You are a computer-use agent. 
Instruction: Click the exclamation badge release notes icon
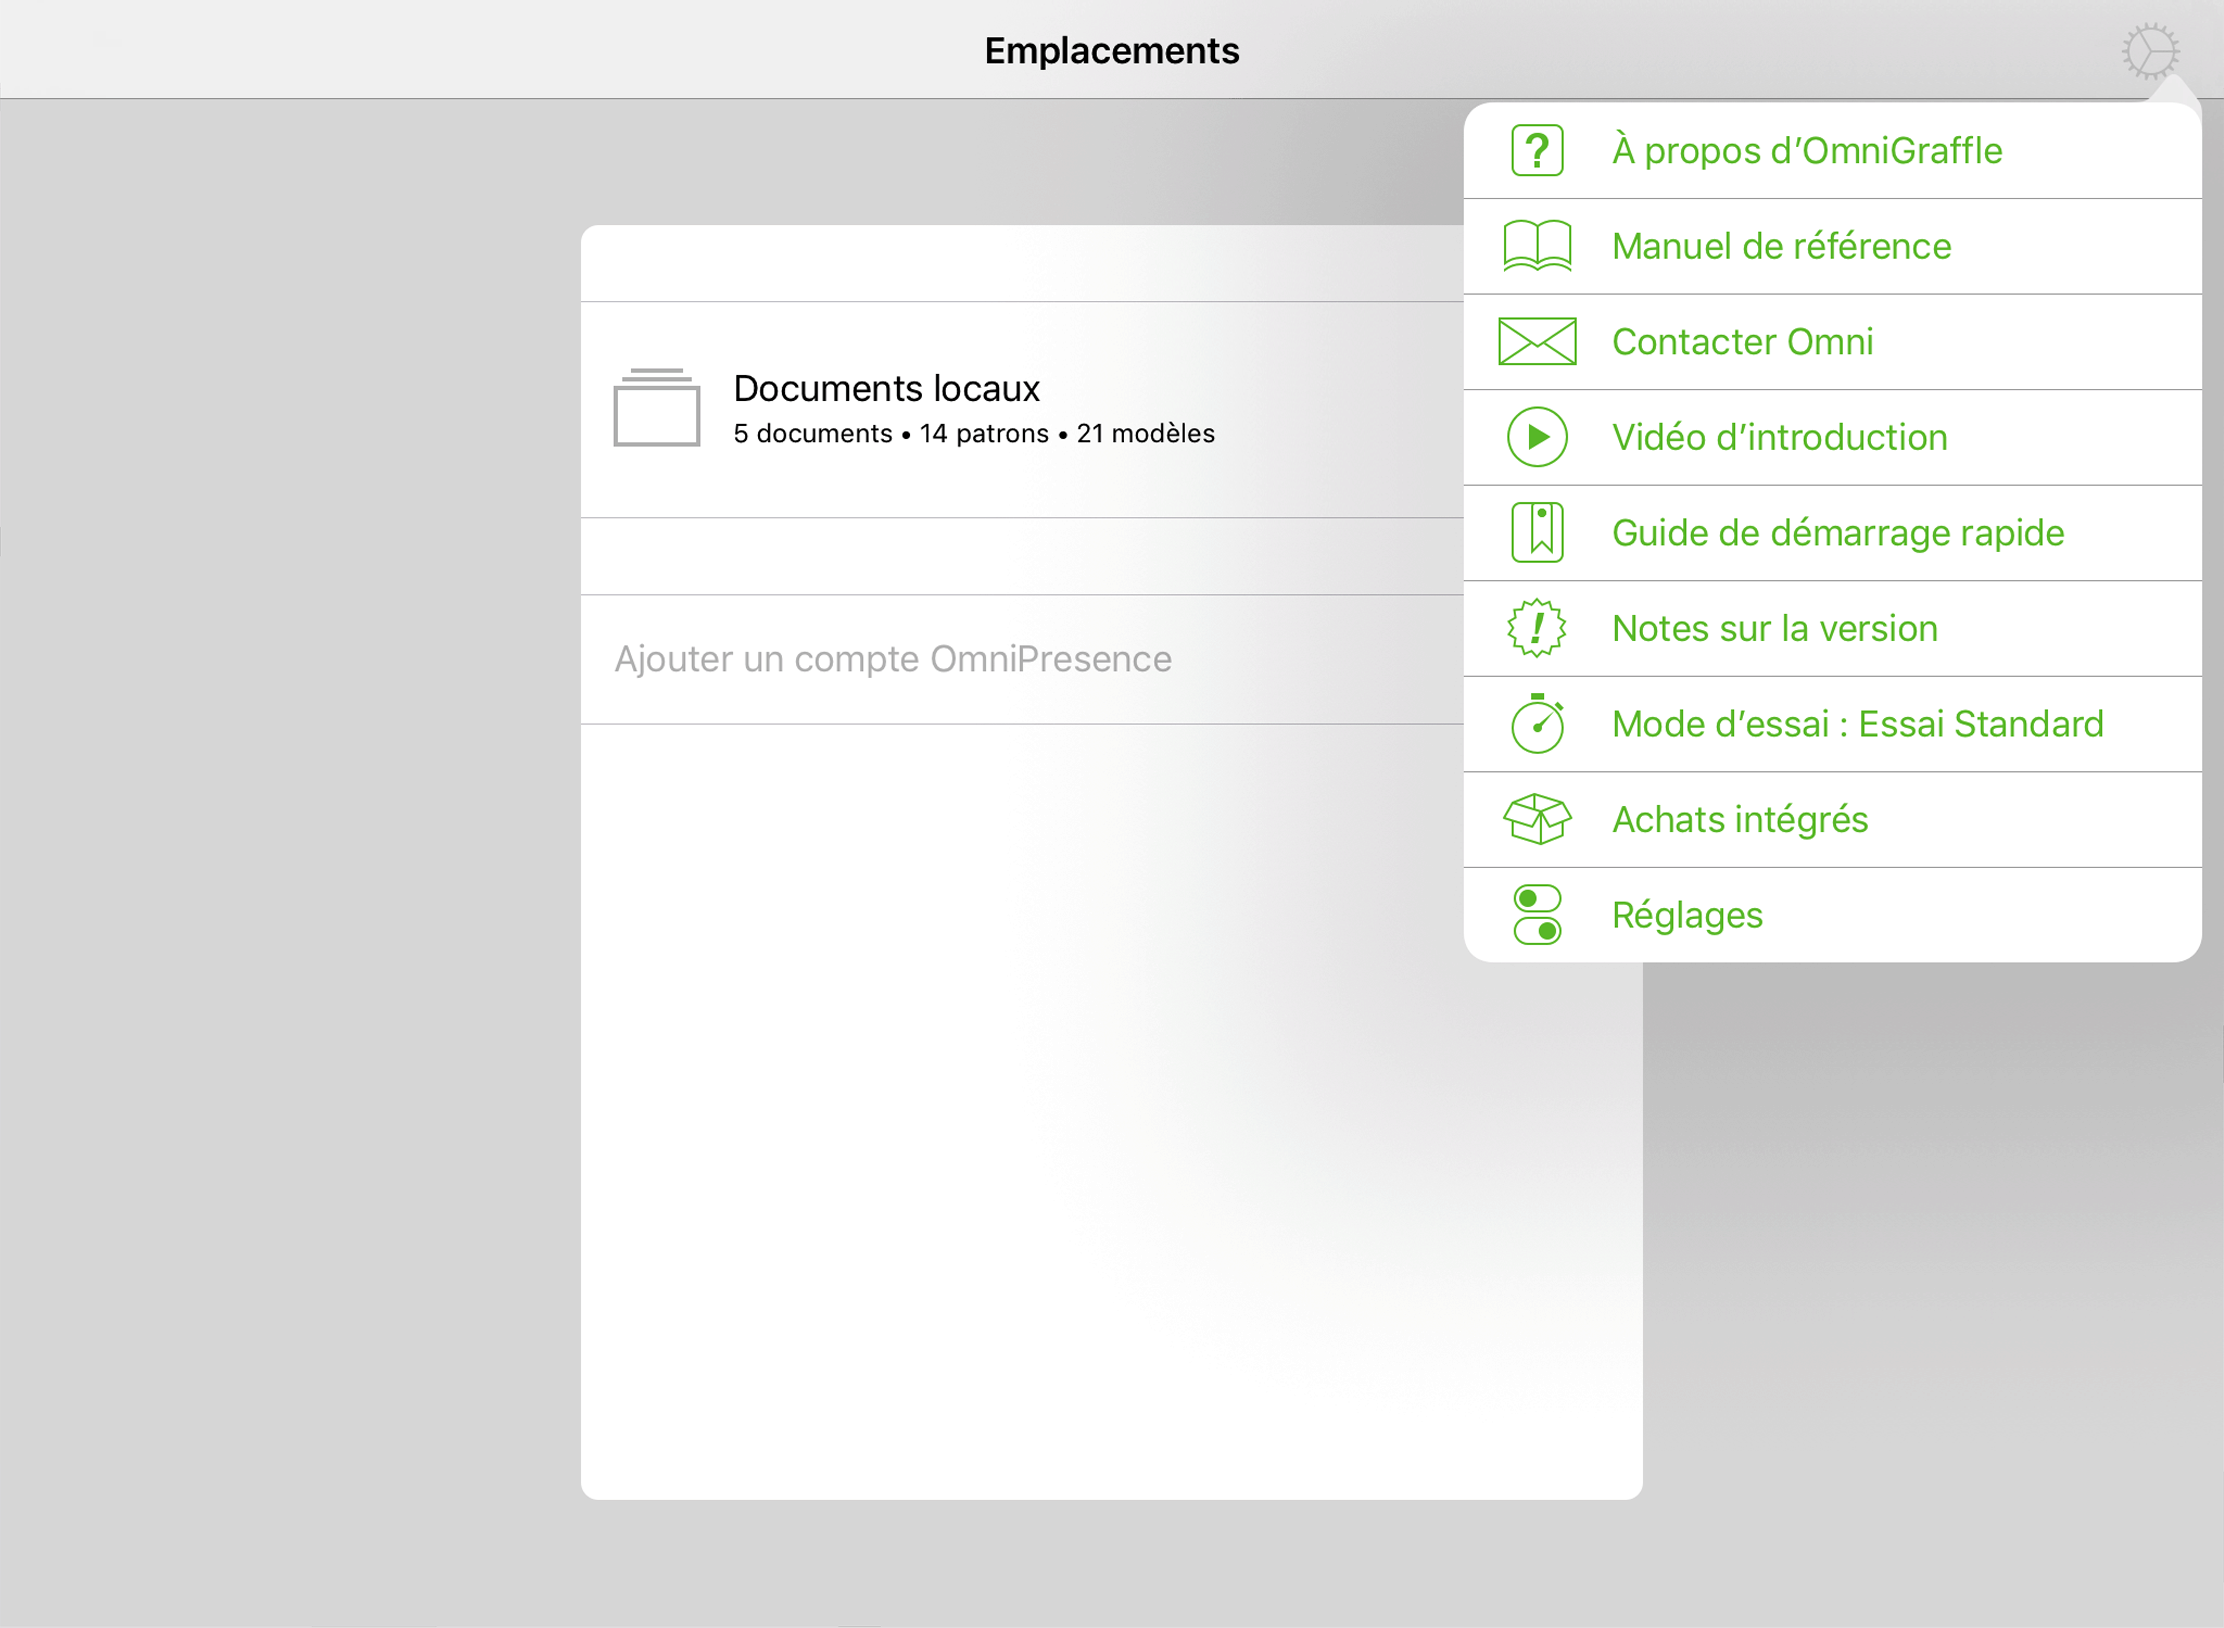click(1537, 628)
